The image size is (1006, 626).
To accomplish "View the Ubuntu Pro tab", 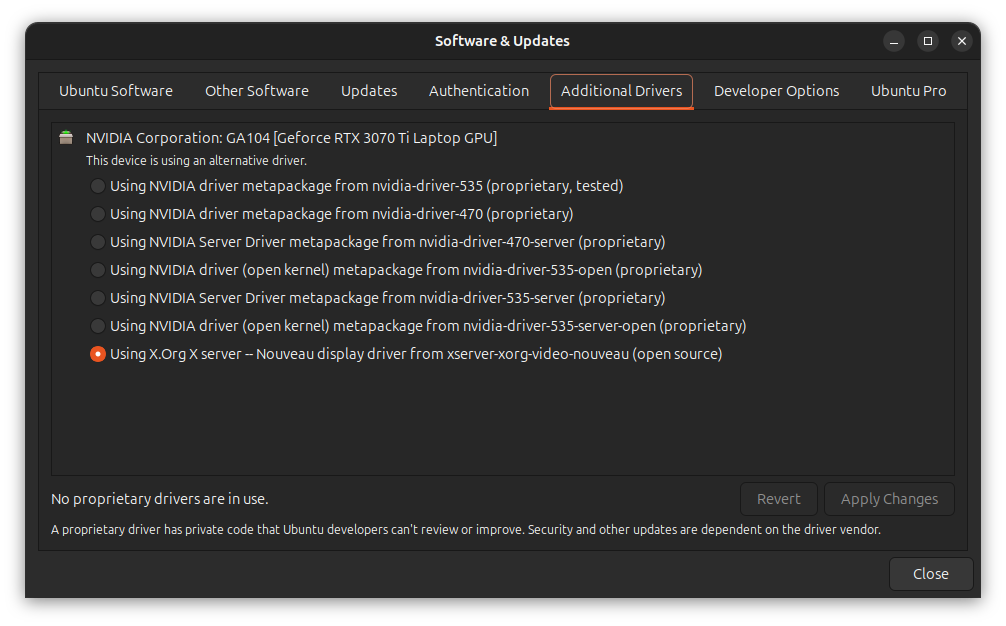I will pos(908,90).
